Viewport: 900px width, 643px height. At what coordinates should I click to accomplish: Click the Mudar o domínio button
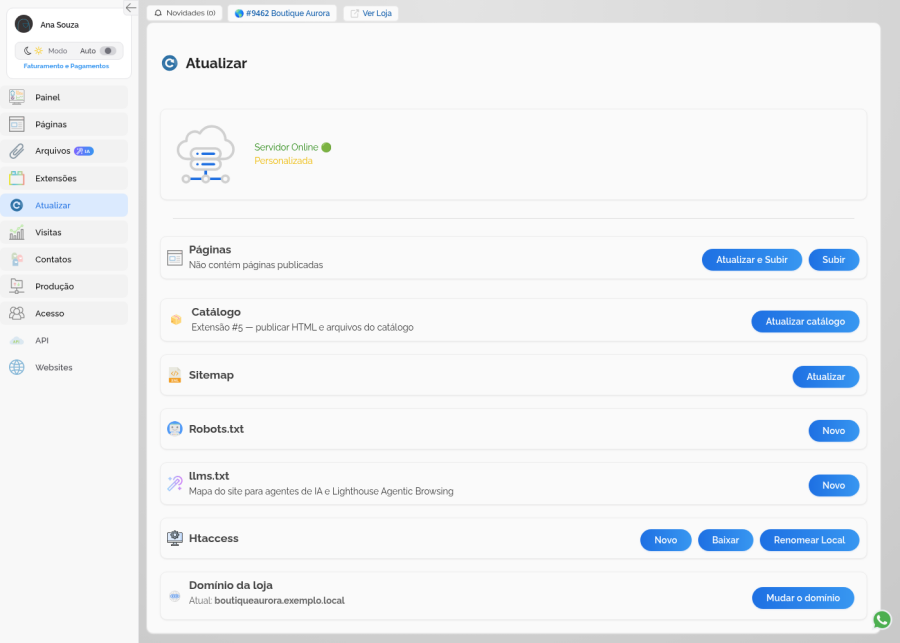pyautogui.click(x=802, y=598)
